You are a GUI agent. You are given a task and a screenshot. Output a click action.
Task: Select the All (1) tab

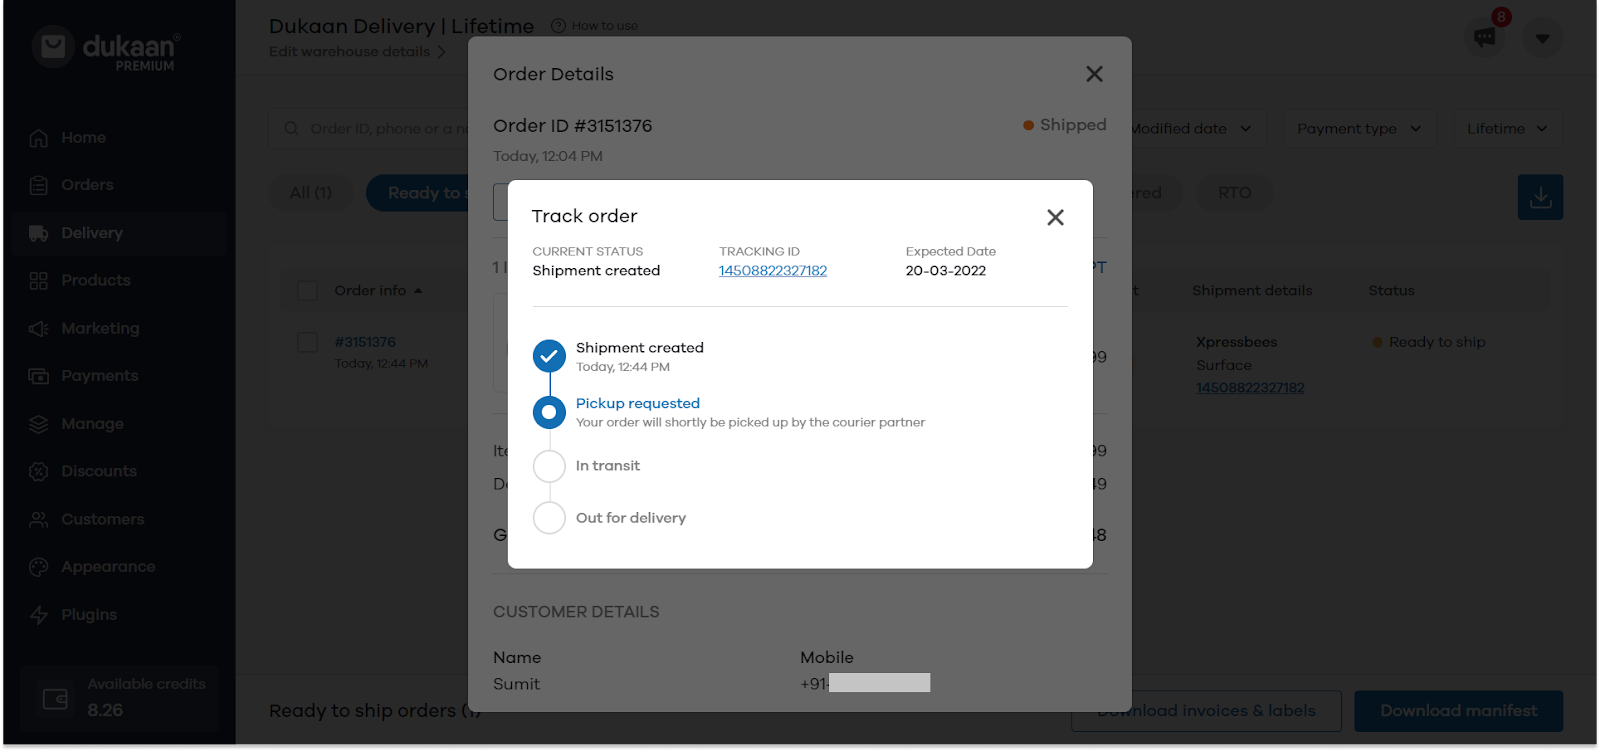(x=311, y=193)
